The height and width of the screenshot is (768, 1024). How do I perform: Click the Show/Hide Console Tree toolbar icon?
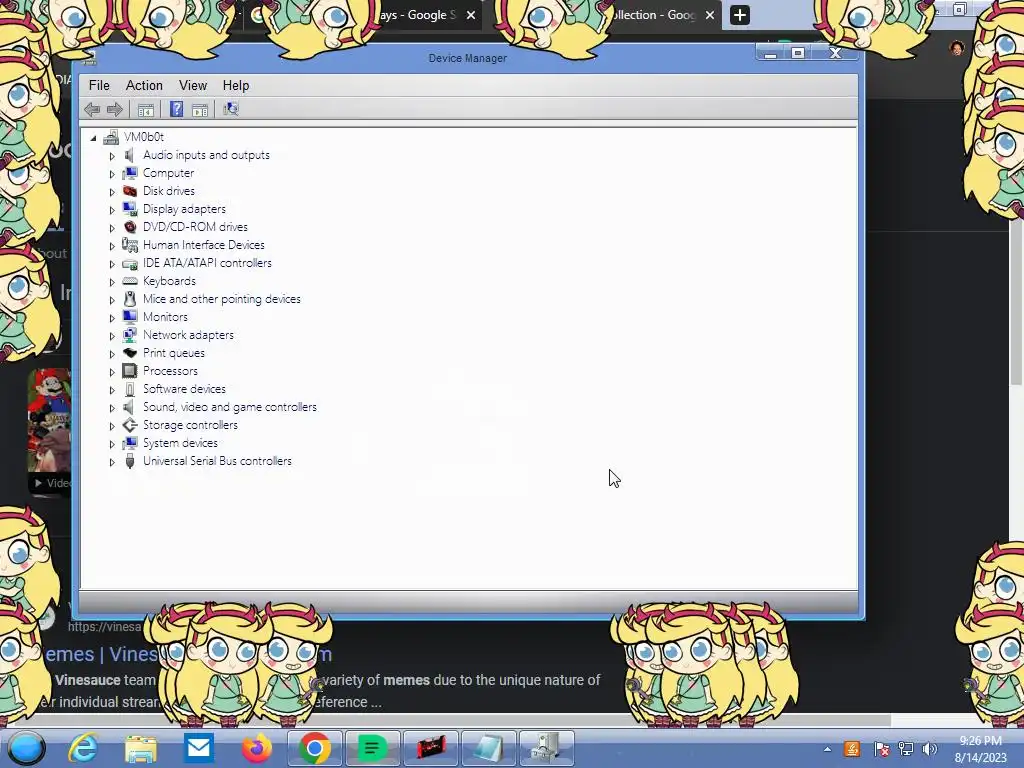[146, 110]
